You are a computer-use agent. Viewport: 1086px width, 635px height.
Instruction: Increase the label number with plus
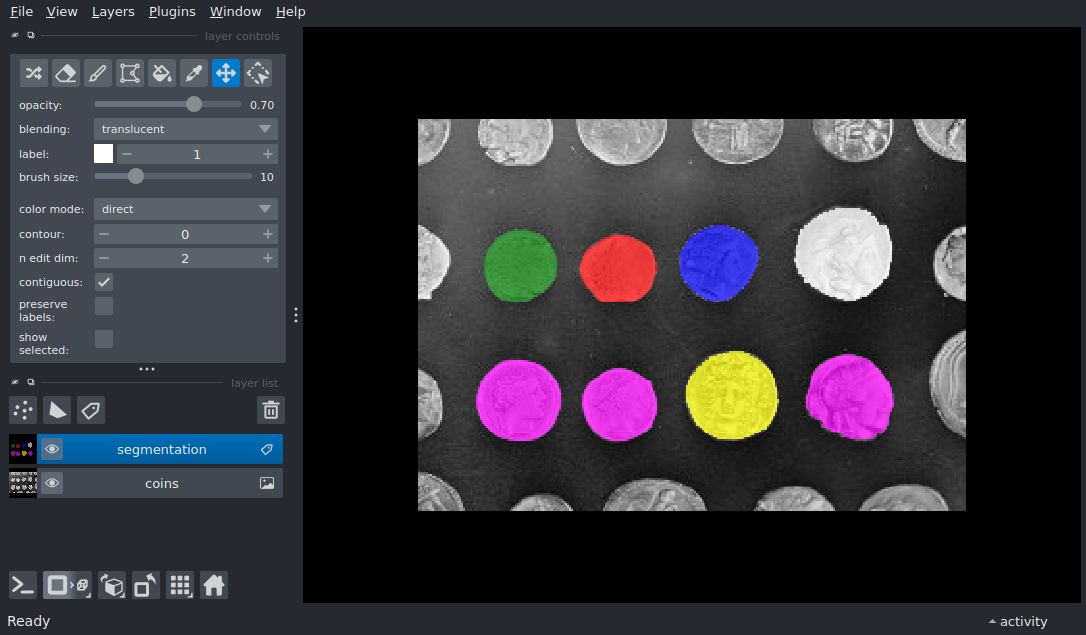pos(267,154)
